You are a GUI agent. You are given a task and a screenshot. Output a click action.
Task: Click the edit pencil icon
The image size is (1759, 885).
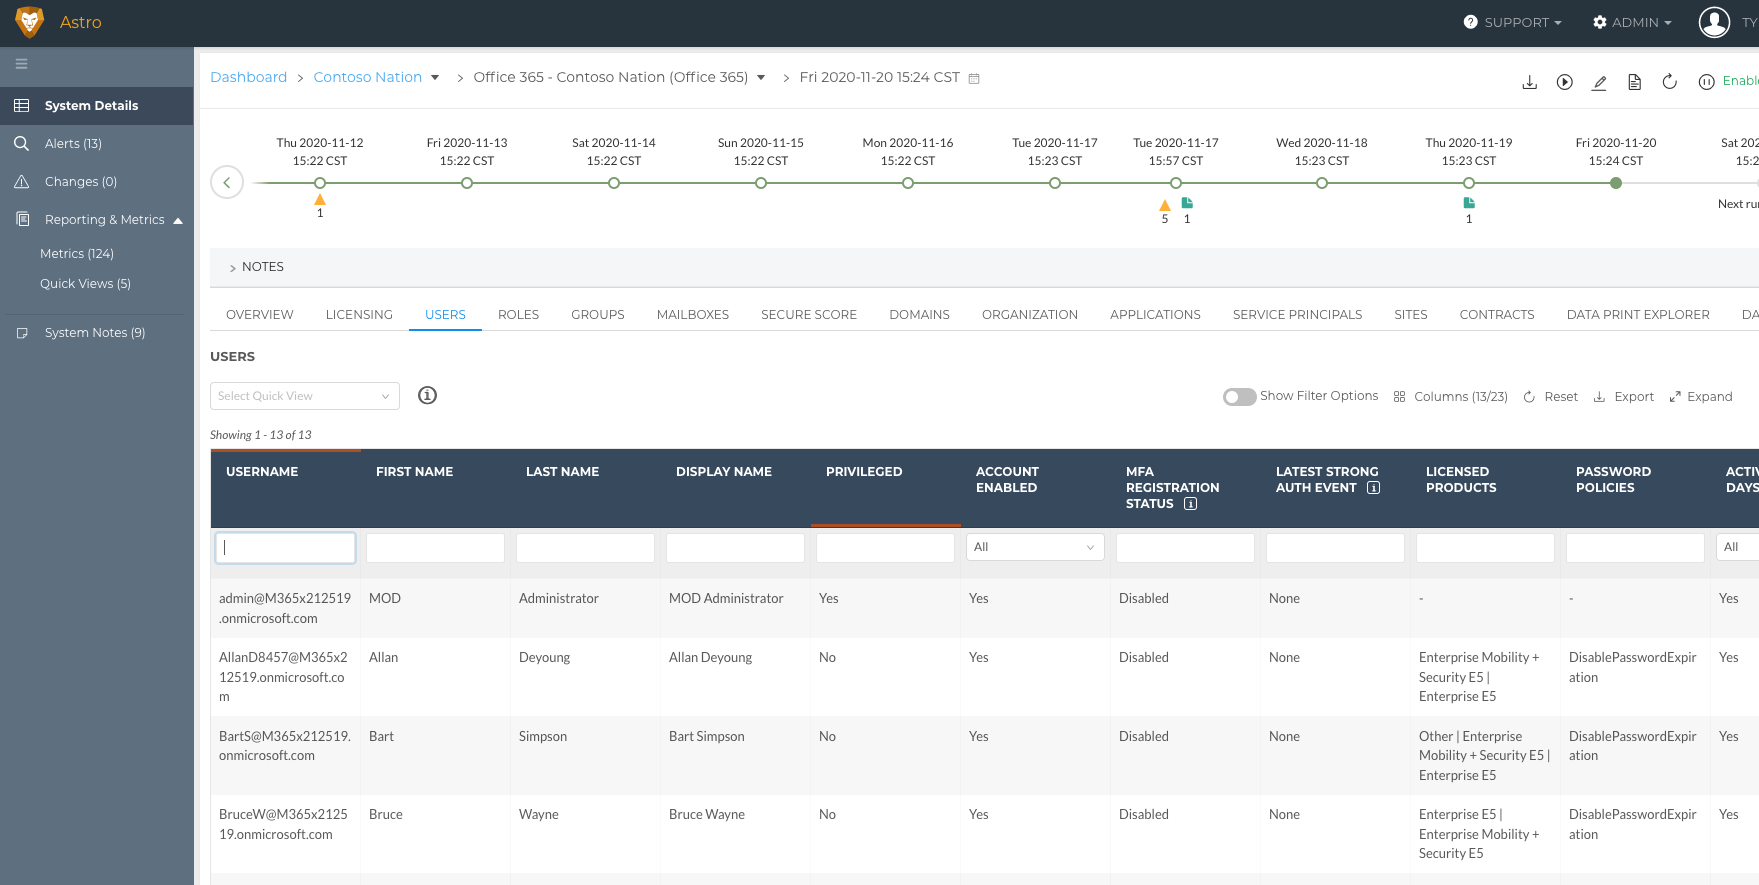pyautogui.click(x=1599, y=82)
